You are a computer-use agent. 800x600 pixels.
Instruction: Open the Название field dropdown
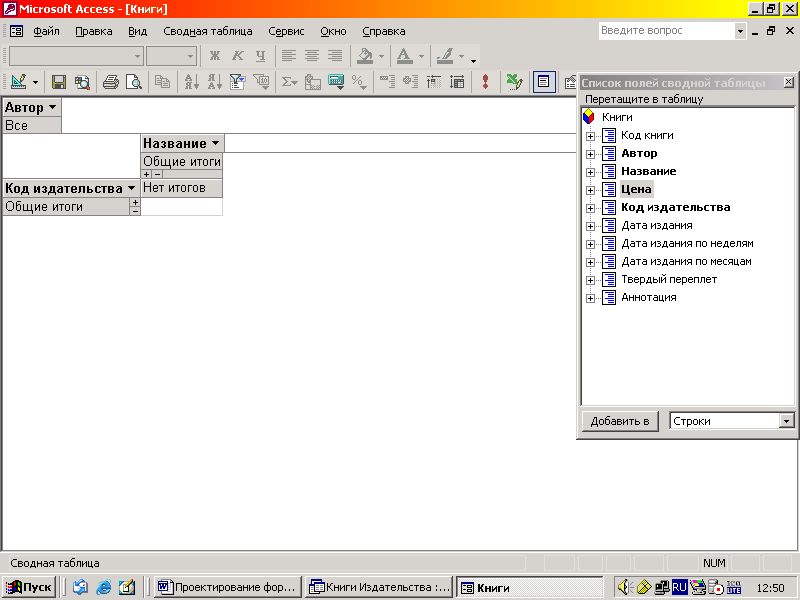[215, 143]
